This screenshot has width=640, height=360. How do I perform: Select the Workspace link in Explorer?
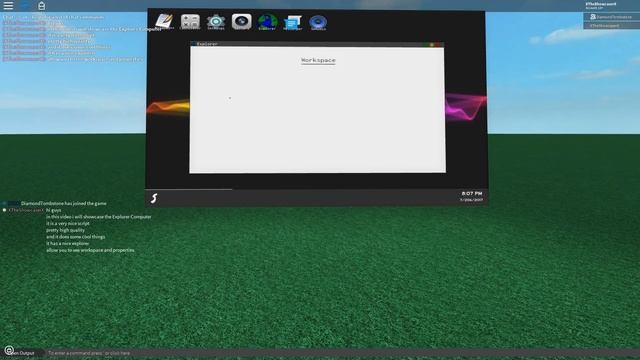[x=318, y=60]
